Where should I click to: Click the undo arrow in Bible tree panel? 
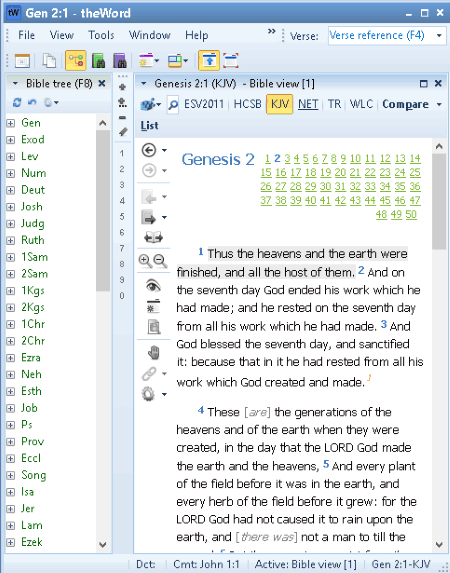[32, 103]
